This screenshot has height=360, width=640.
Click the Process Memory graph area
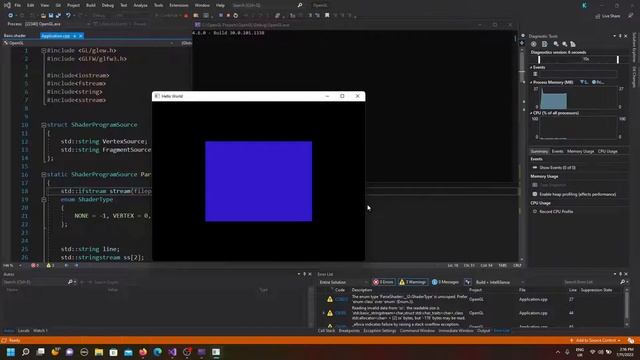coord(579,98)
